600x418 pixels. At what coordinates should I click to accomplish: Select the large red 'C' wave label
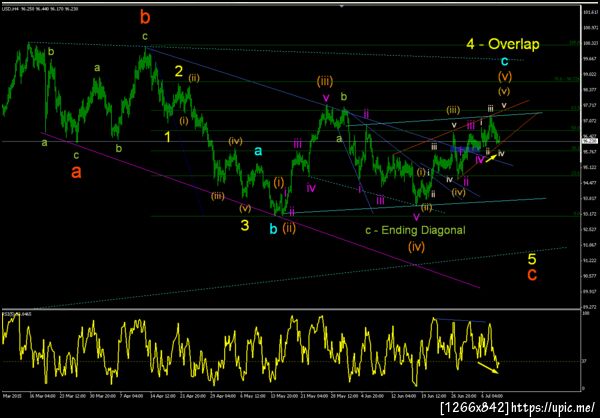[532, 274]
